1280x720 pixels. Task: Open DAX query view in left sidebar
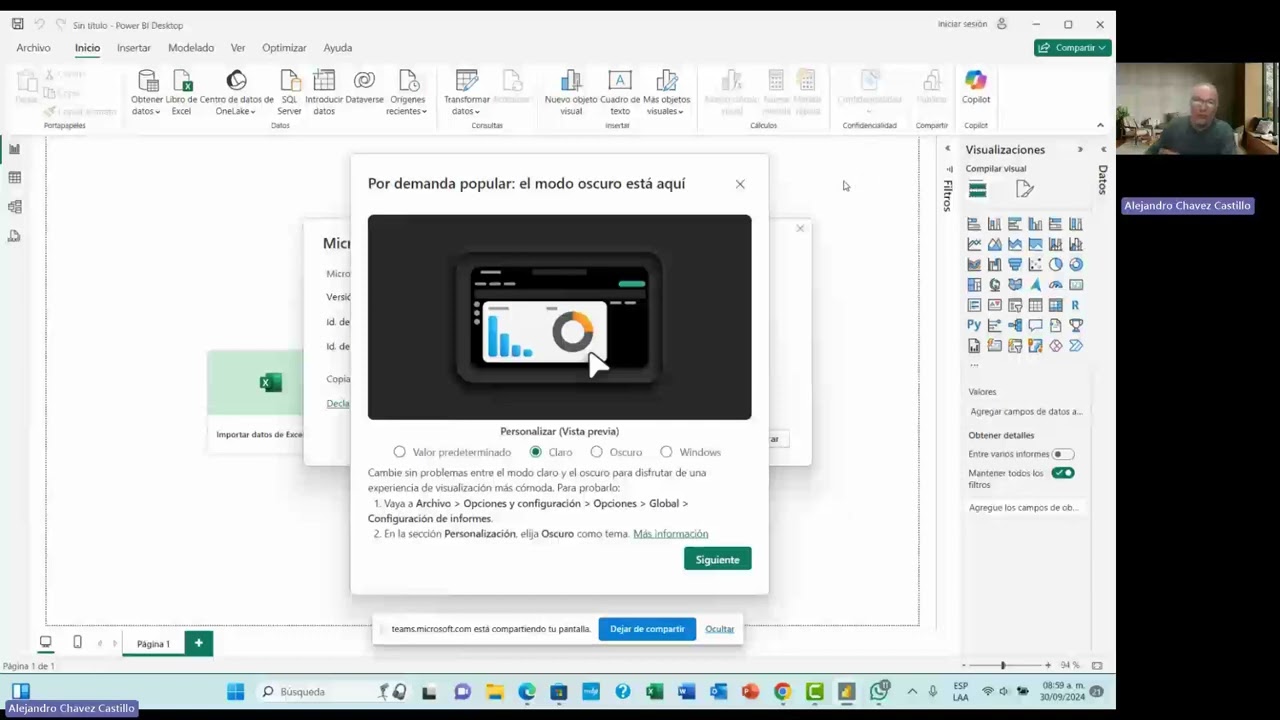(x=14, y=236)
